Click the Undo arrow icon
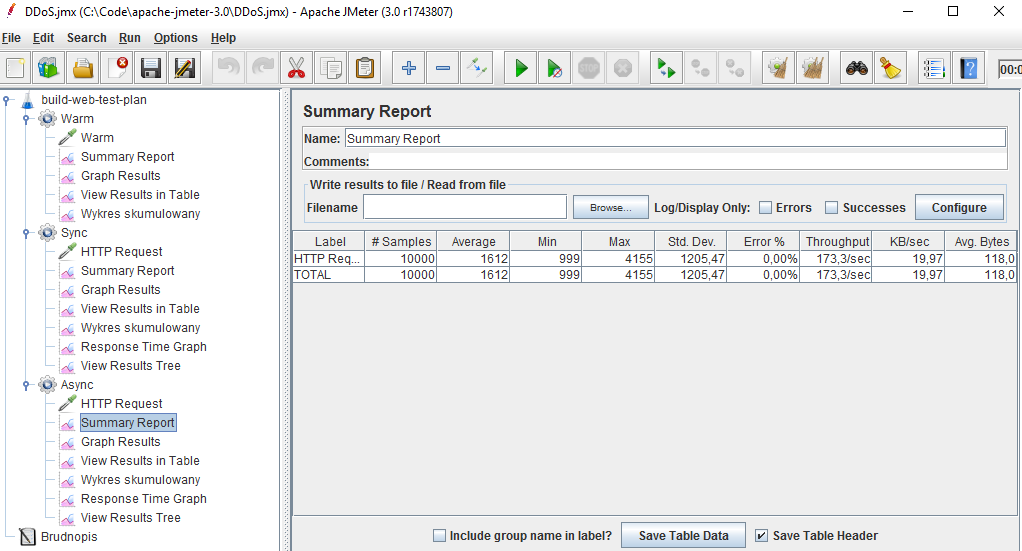This screenshot has height=551, width=1022. pos(229,68)
